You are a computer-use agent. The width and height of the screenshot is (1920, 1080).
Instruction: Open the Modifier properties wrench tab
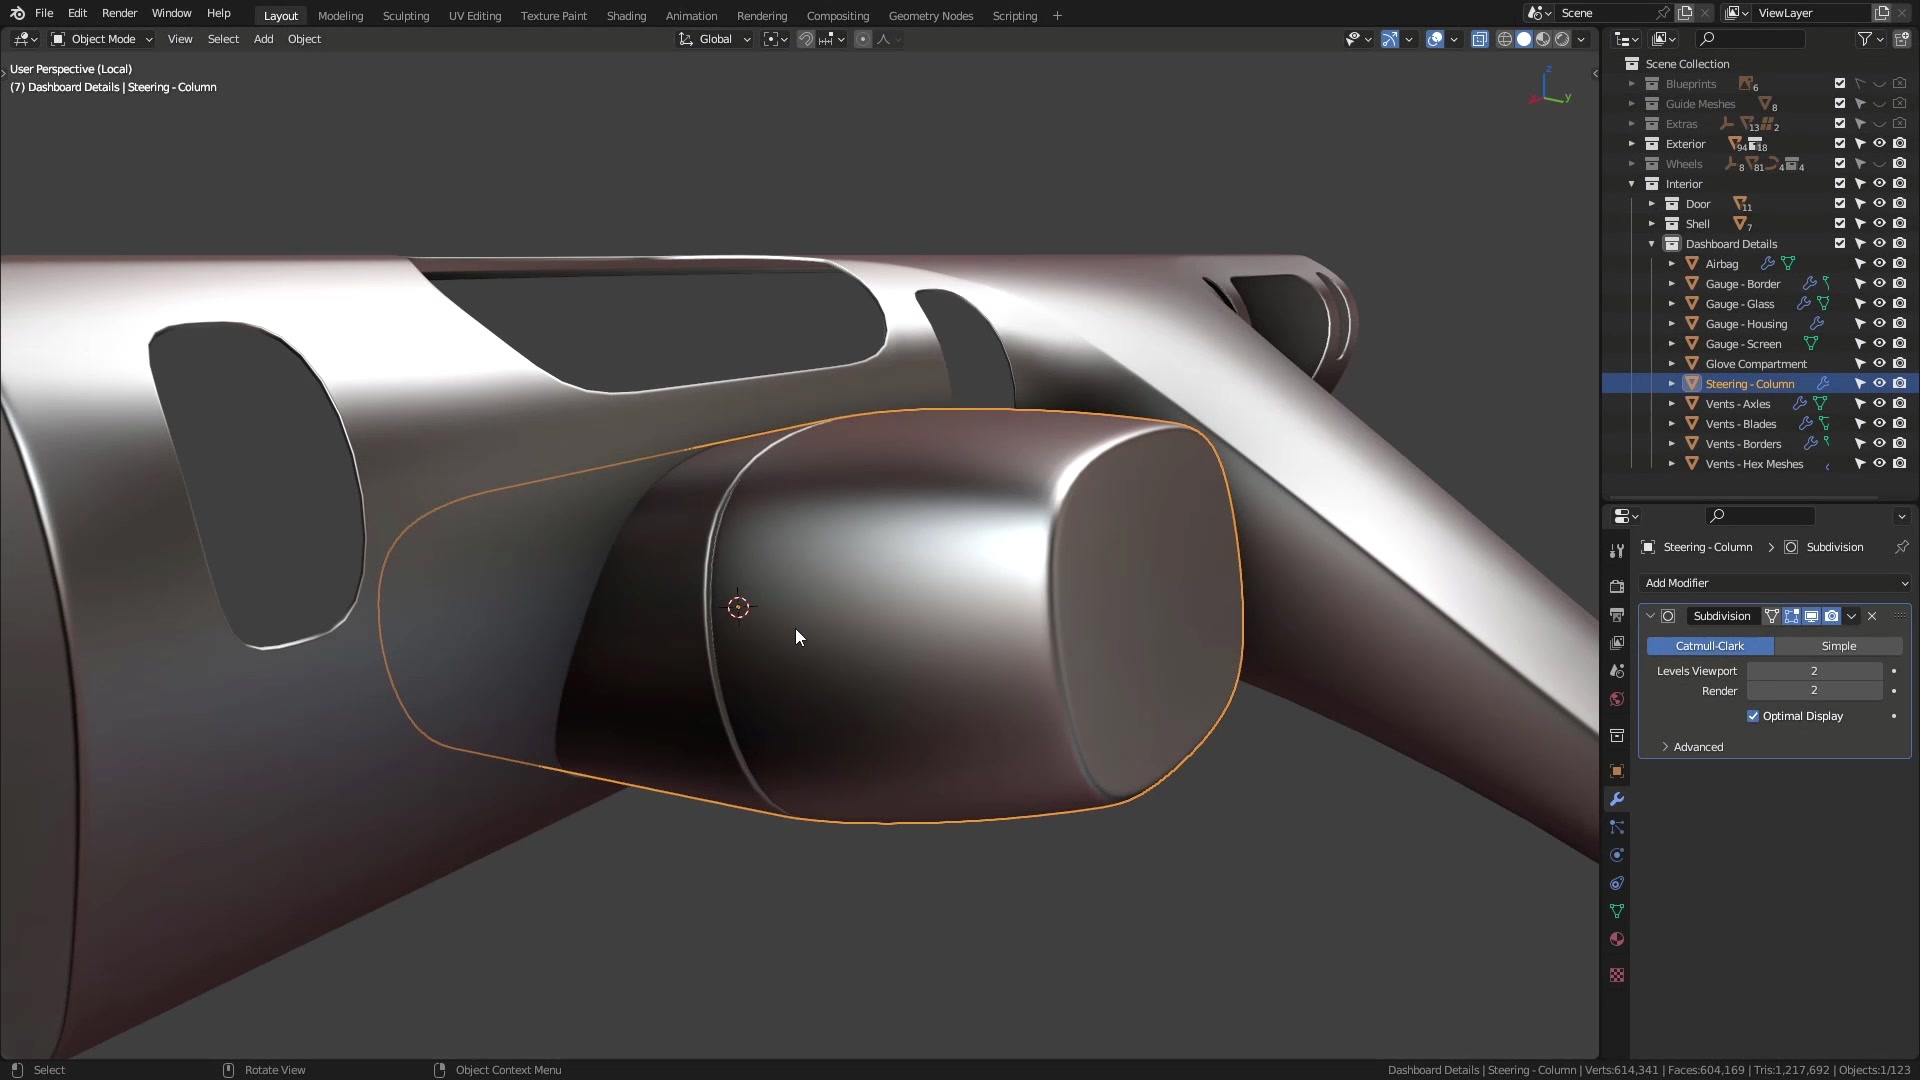[x=1617, y=799]
